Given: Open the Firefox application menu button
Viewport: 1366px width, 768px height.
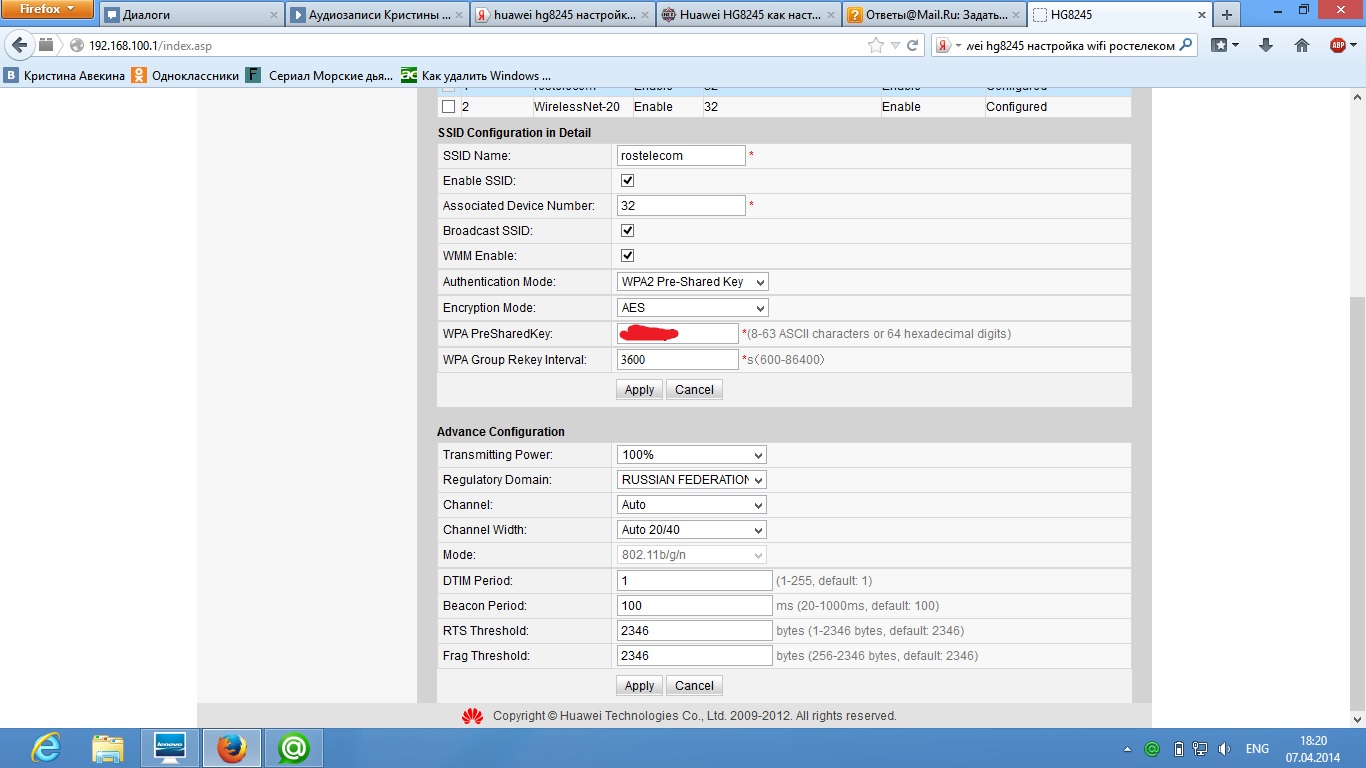Looking at the screenshot, I should [47, 10].
